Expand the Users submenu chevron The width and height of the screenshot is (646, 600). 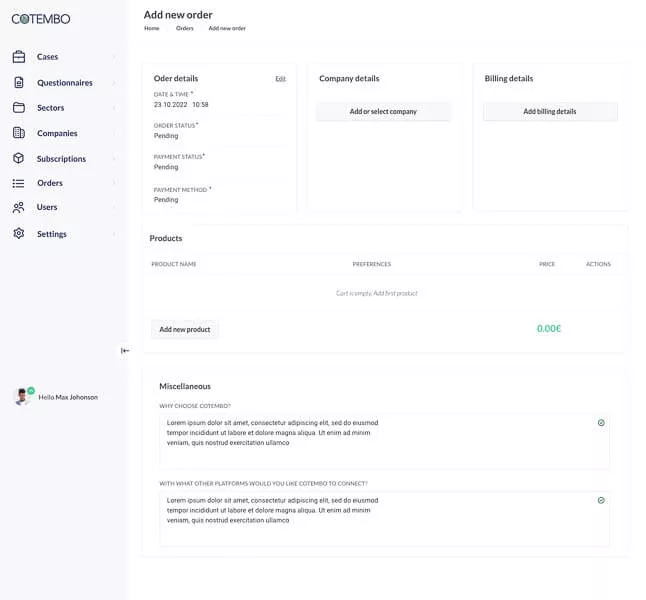click(114, 207)
